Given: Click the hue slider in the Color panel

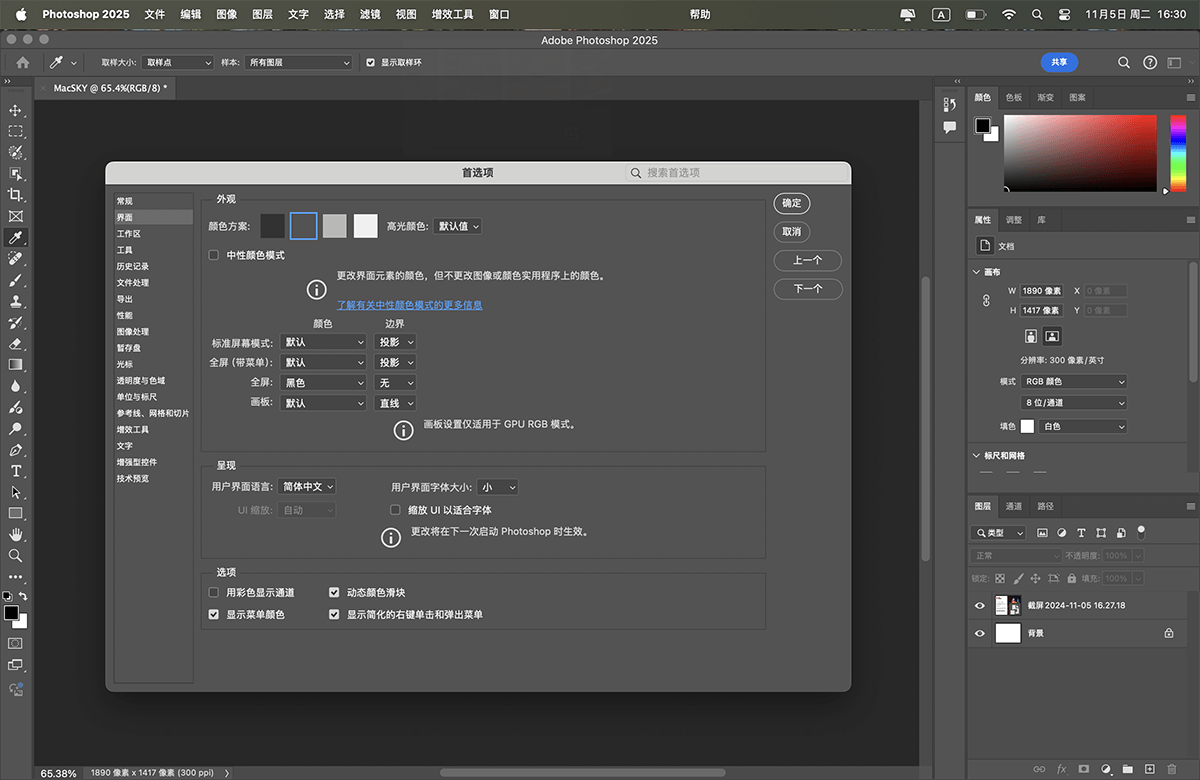Looking at the screenshot, I should tap(1178, 153).
